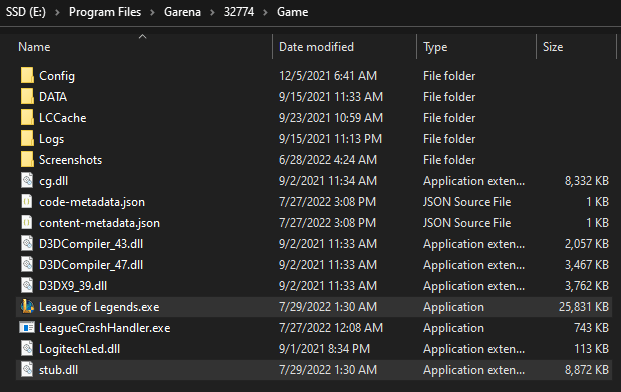Click the 3,762 KB size value
This screenshot has height=392, width=621.
coord(587,286)
